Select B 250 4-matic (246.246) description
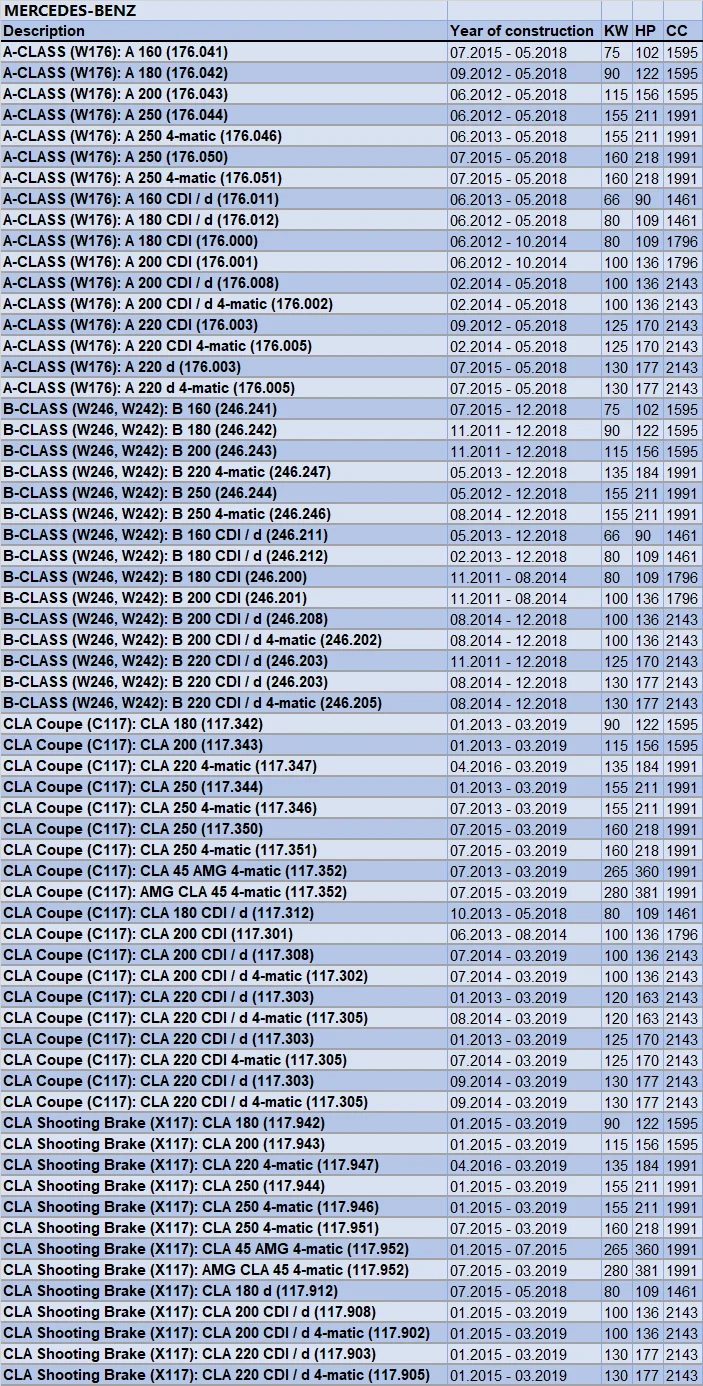703x1386 pixels. click(223, 514)
